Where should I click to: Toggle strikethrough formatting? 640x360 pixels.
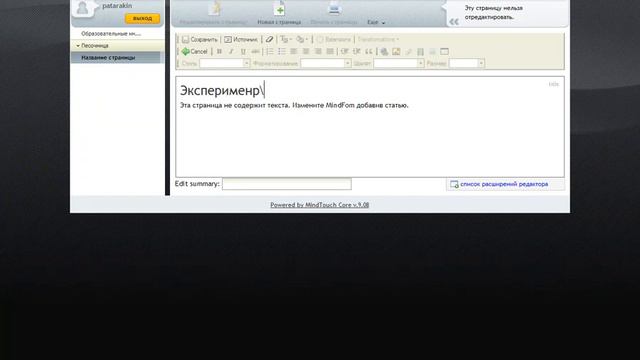(255, 51)
